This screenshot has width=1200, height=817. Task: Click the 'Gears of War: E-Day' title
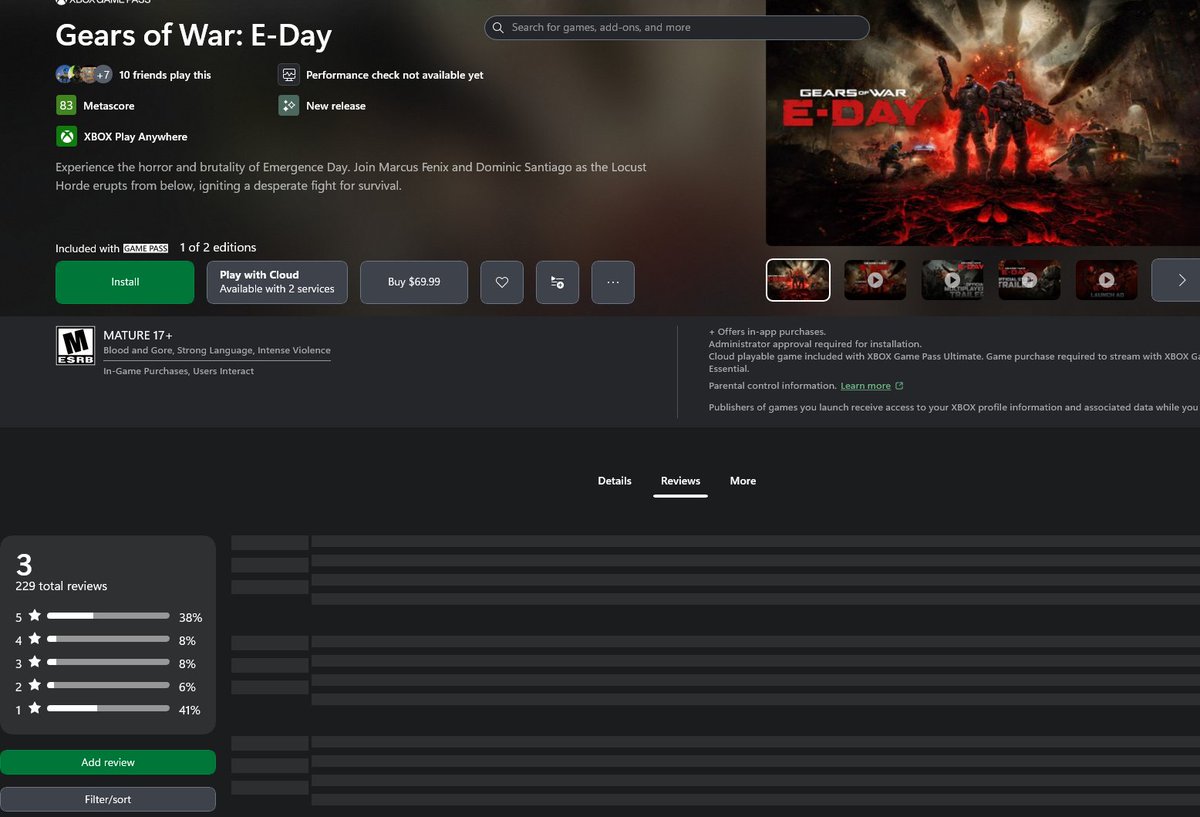click(194, 36)
